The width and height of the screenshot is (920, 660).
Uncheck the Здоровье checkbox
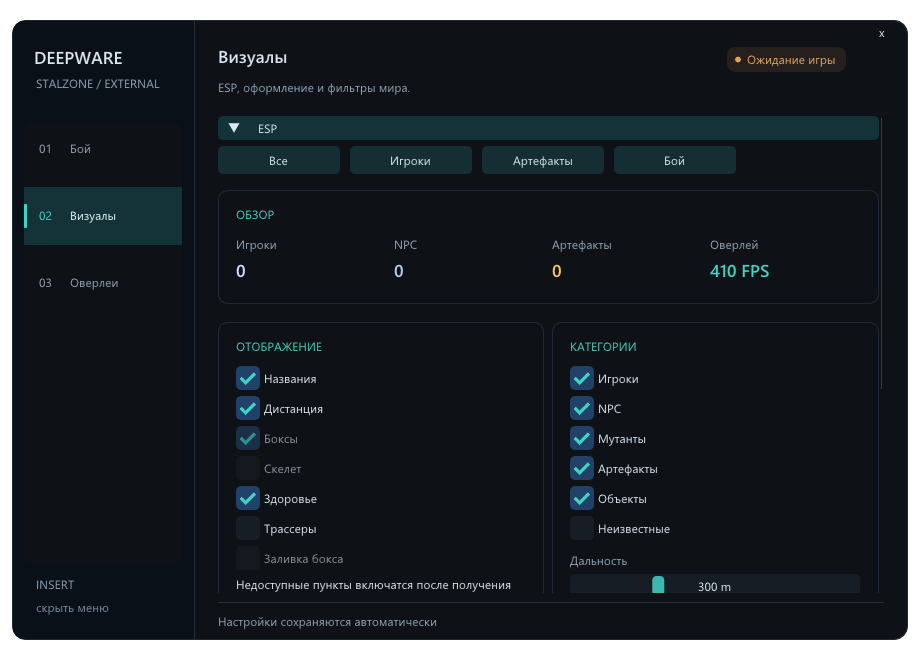[x=248, y=498]
